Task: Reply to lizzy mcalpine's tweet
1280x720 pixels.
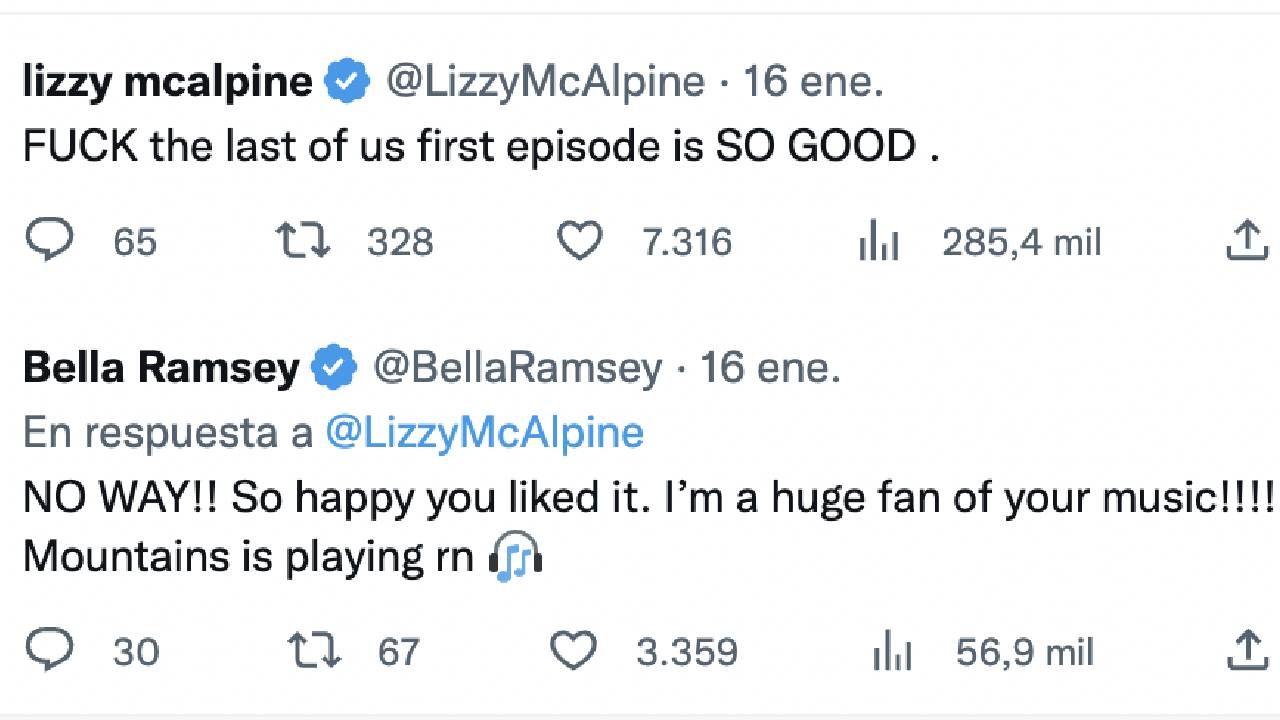Action: [x=48, y=241]
